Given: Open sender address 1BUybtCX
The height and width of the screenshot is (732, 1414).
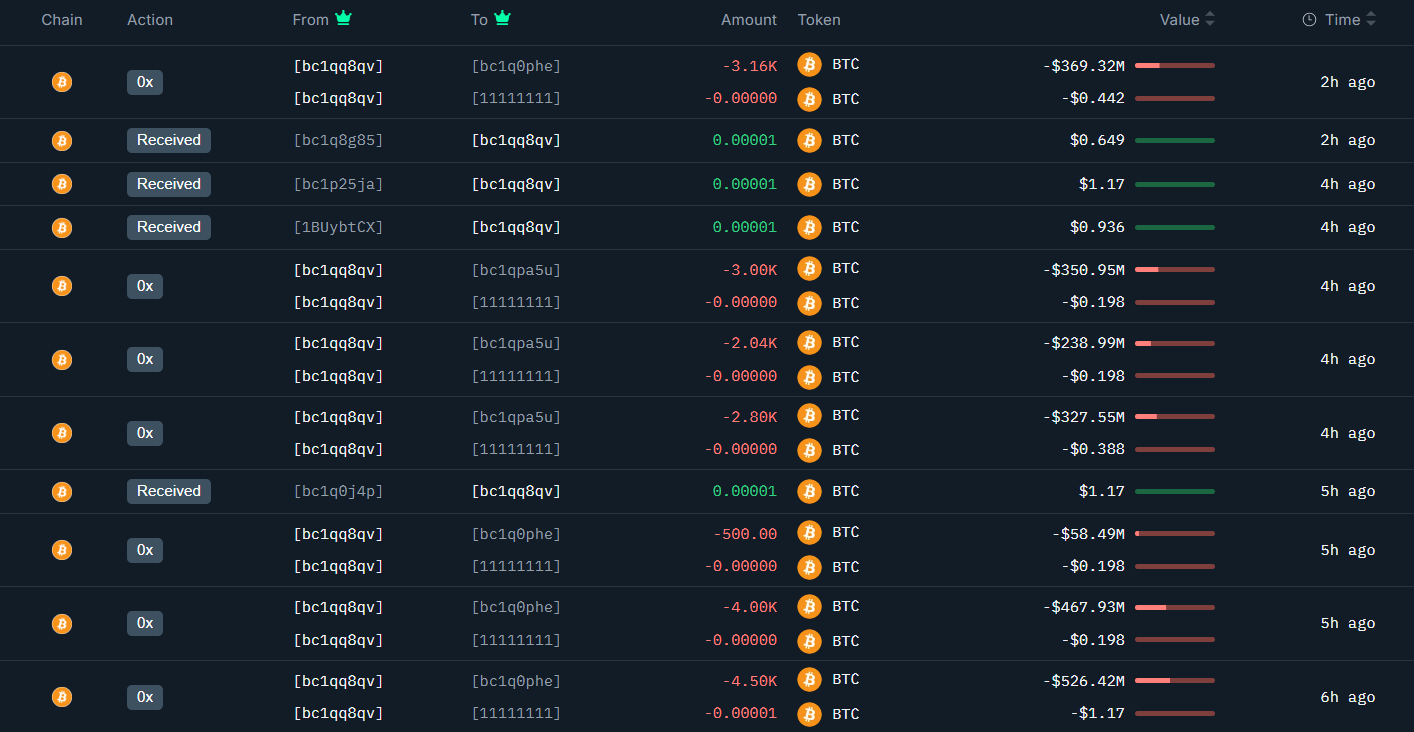Looking at the screenshot, I should point(338,228).
